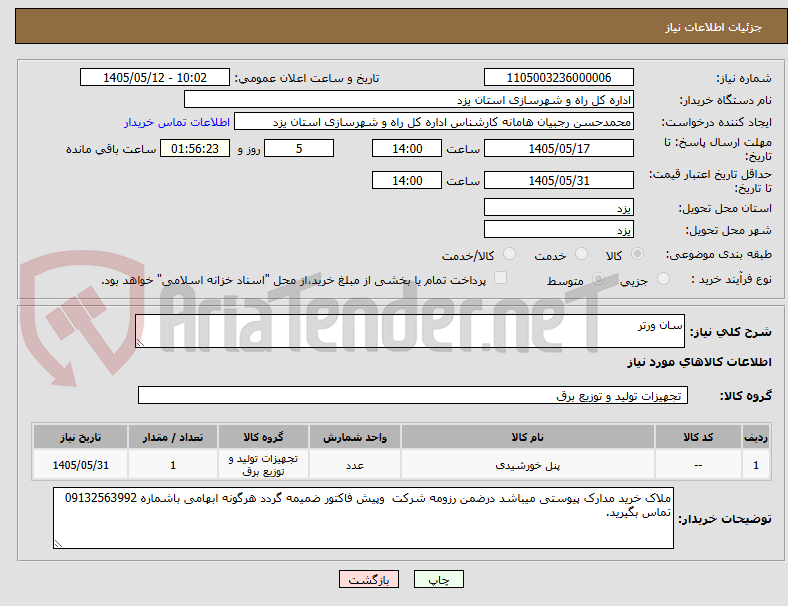The width and height of the screenshot is (788, 606).
Task: Click the کد کالا column header
Action: point(698,437)
